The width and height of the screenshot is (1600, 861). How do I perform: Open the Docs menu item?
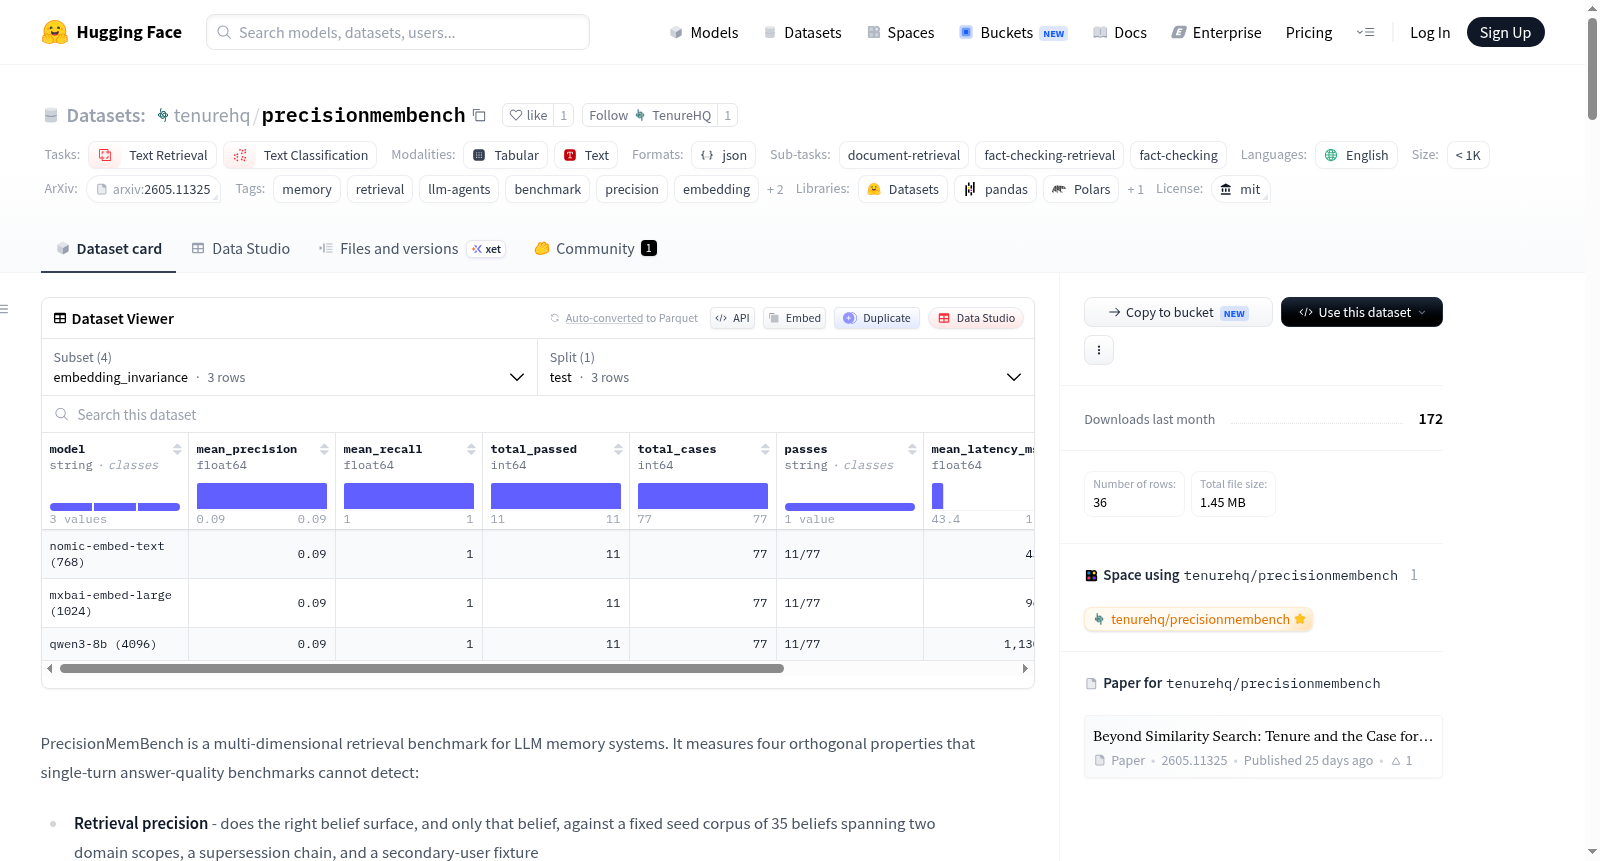click(x=1119, y=32)
